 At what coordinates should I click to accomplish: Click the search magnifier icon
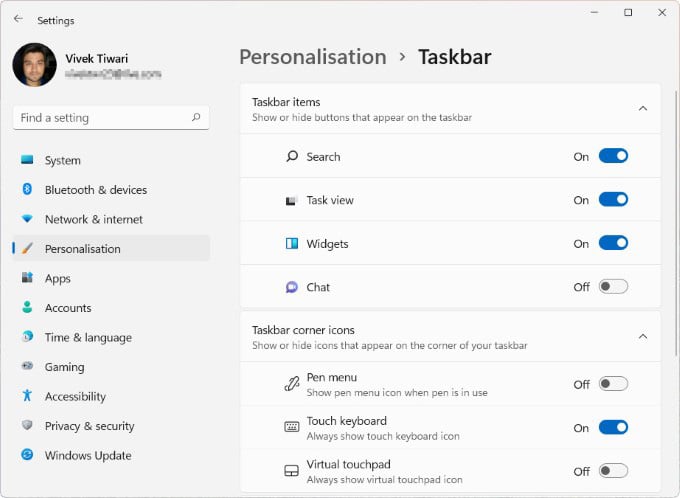(x=196, y=117)
